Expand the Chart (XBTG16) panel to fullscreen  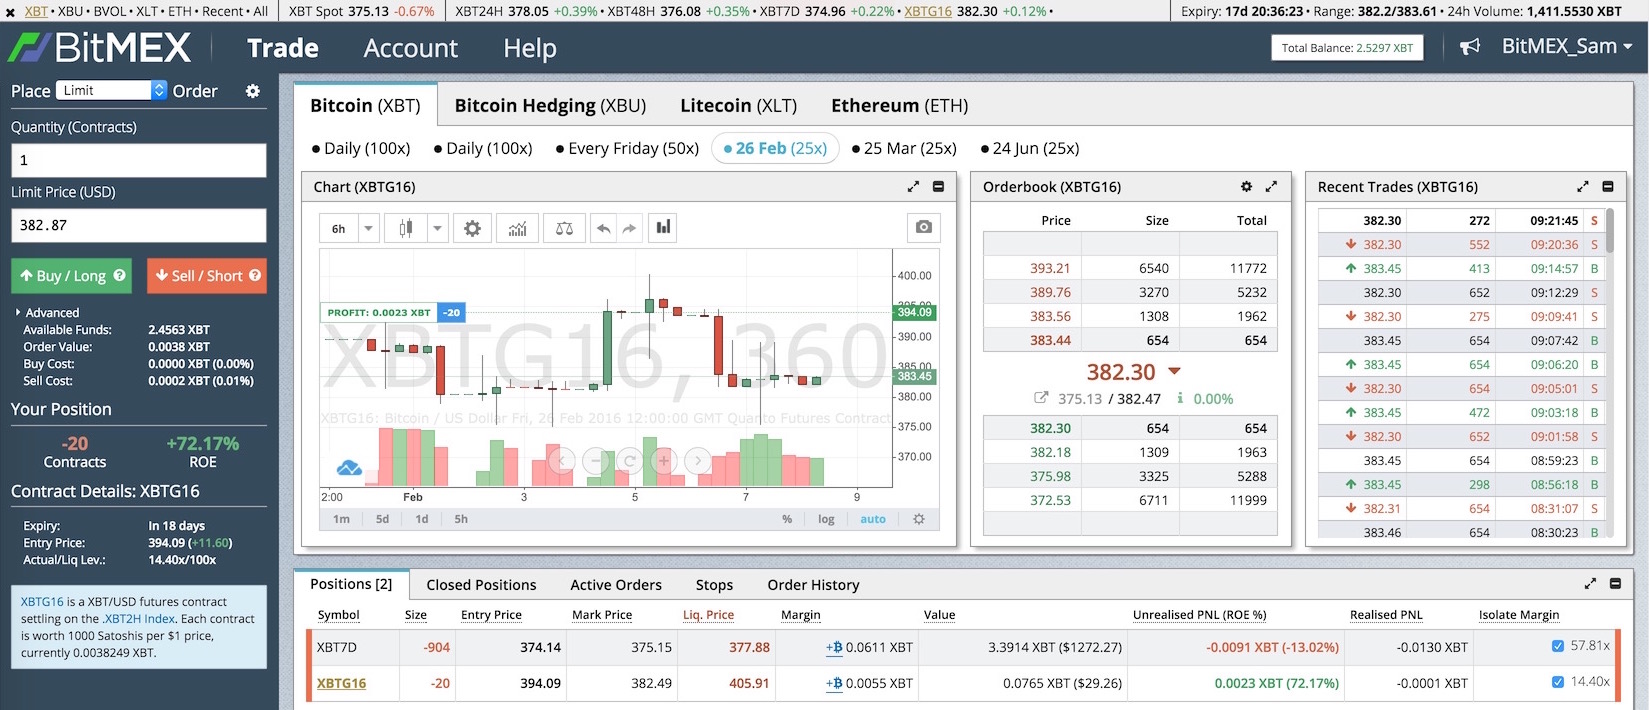913,187
